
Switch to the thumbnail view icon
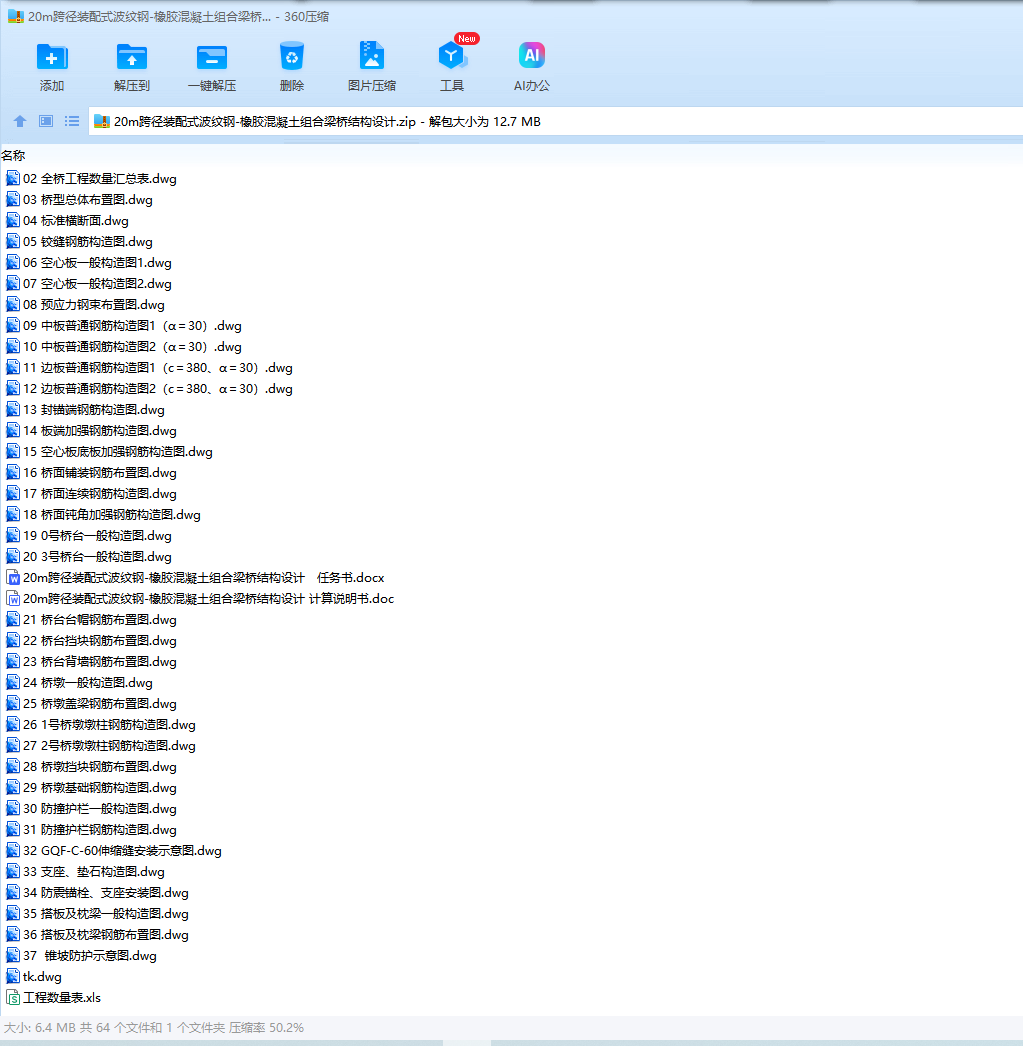(x=46, y=121)
